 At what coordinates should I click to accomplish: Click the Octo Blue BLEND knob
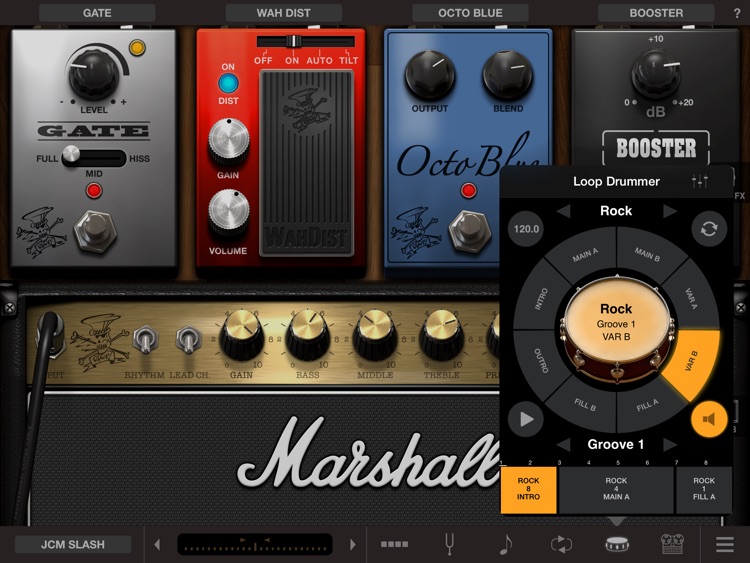[x=507, y=75]
